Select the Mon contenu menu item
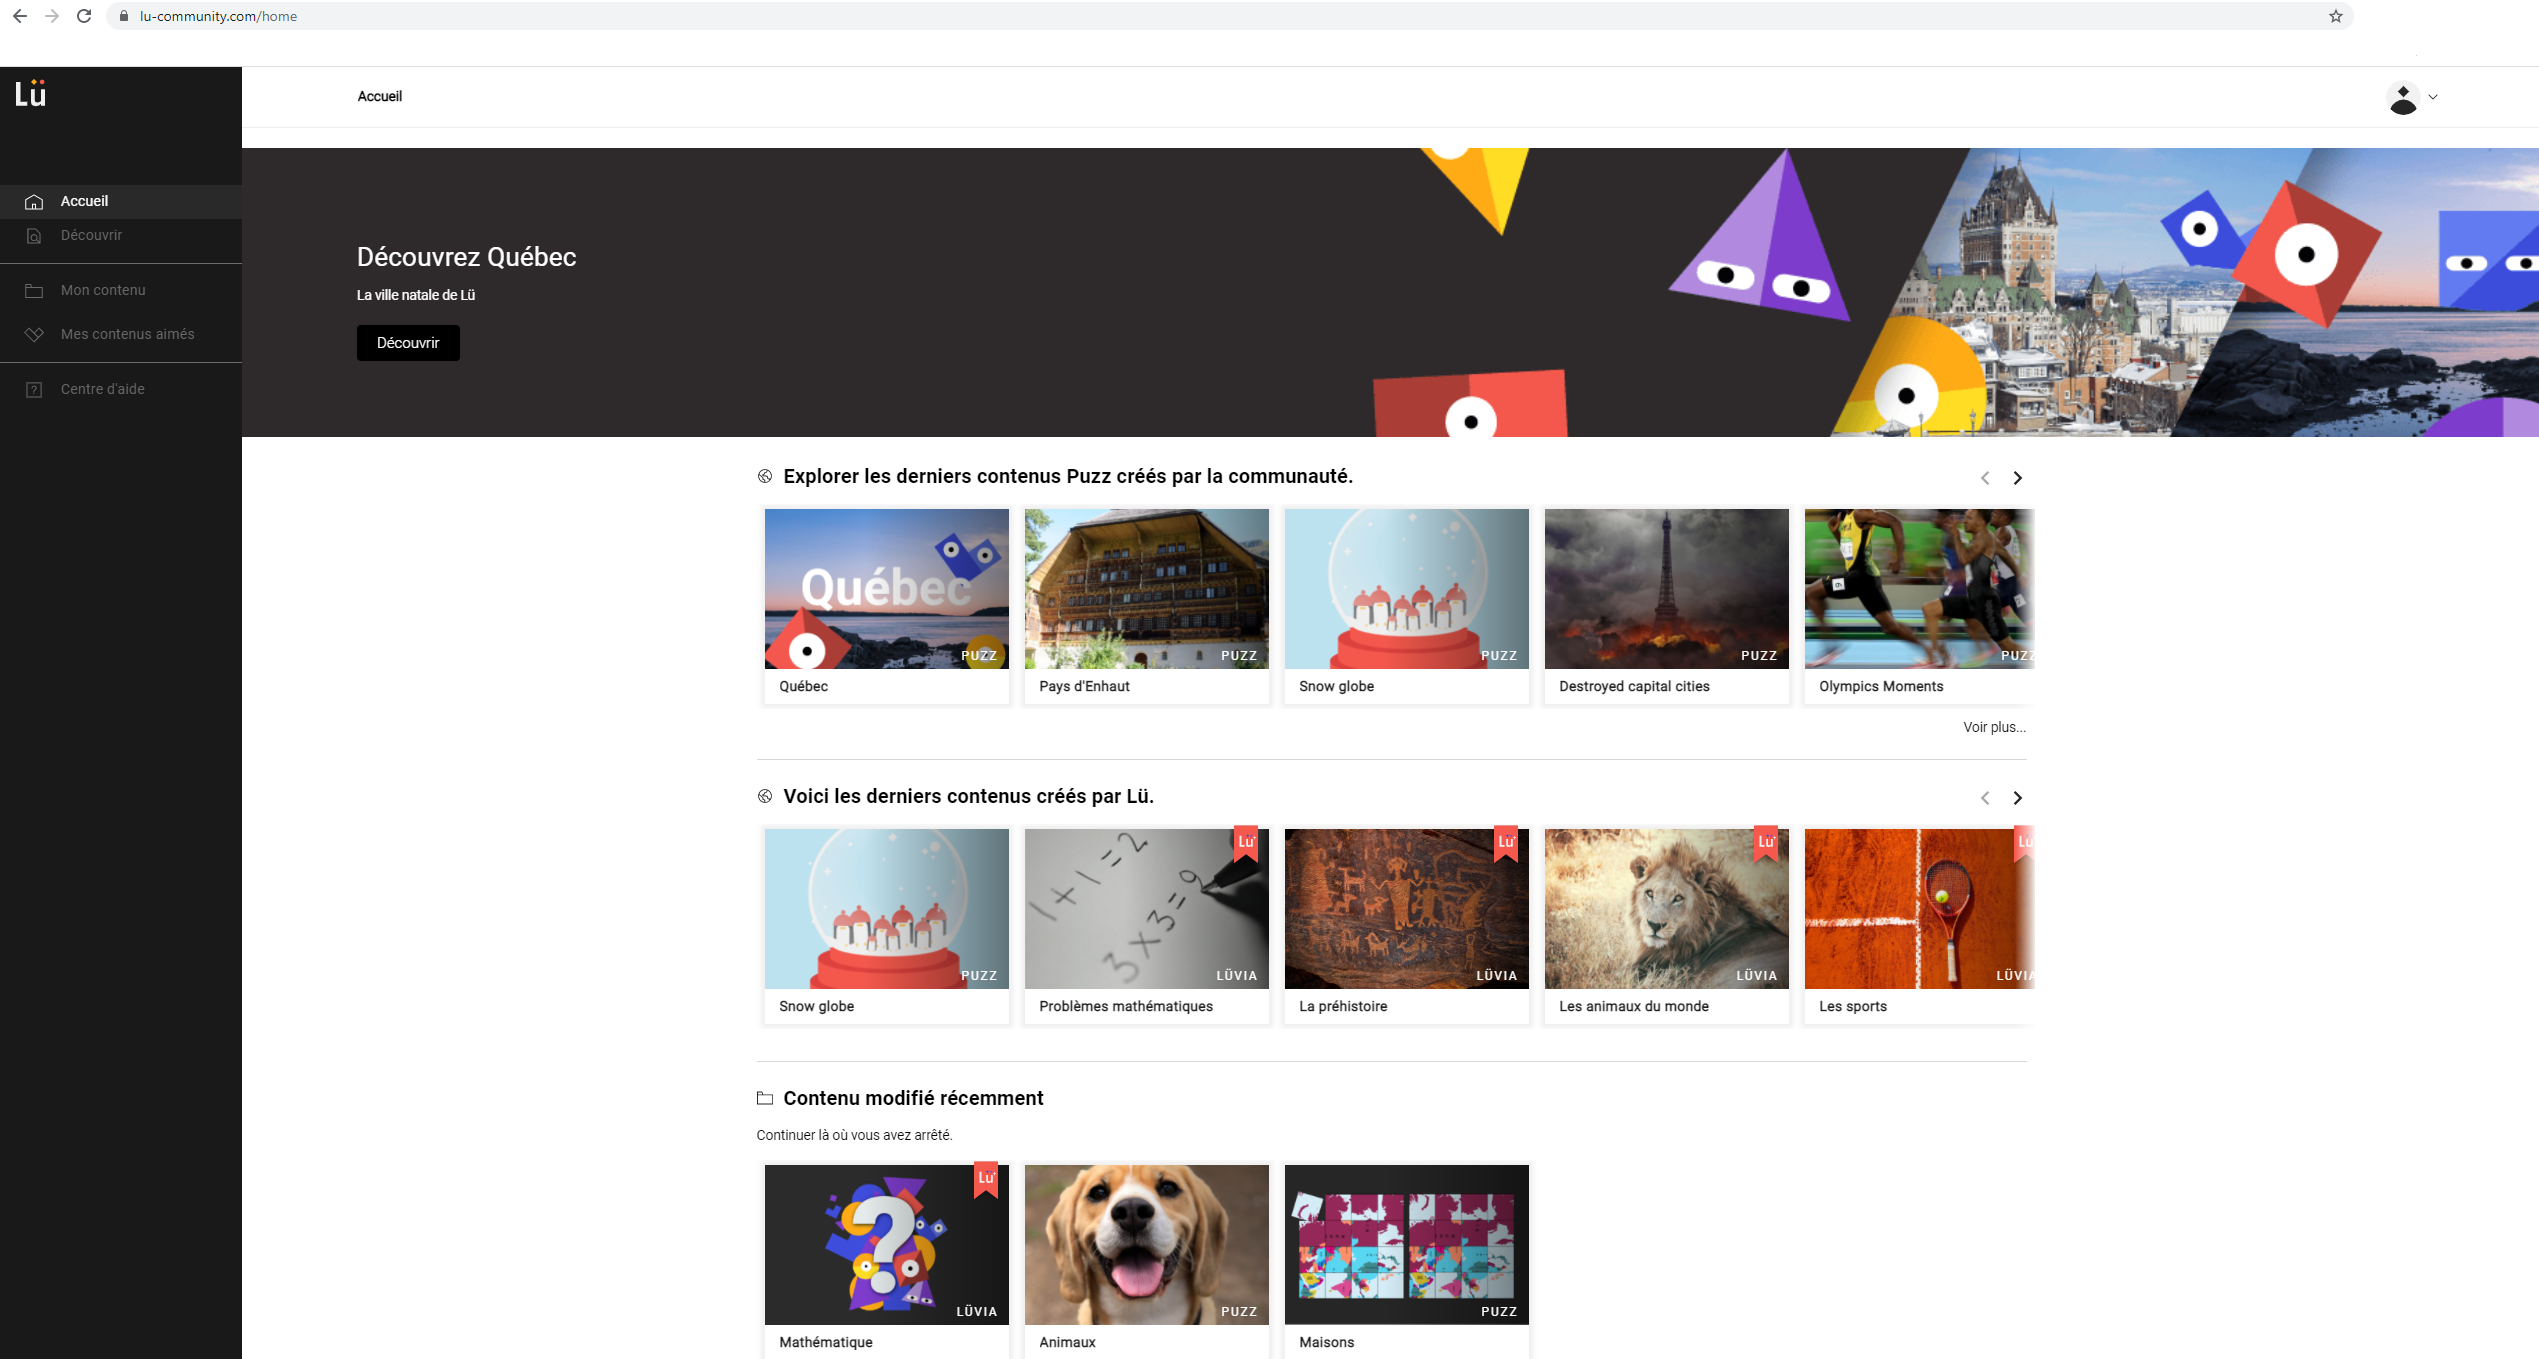The height and width of the screenshot is (1359, 2539). [x=103, y=290]
